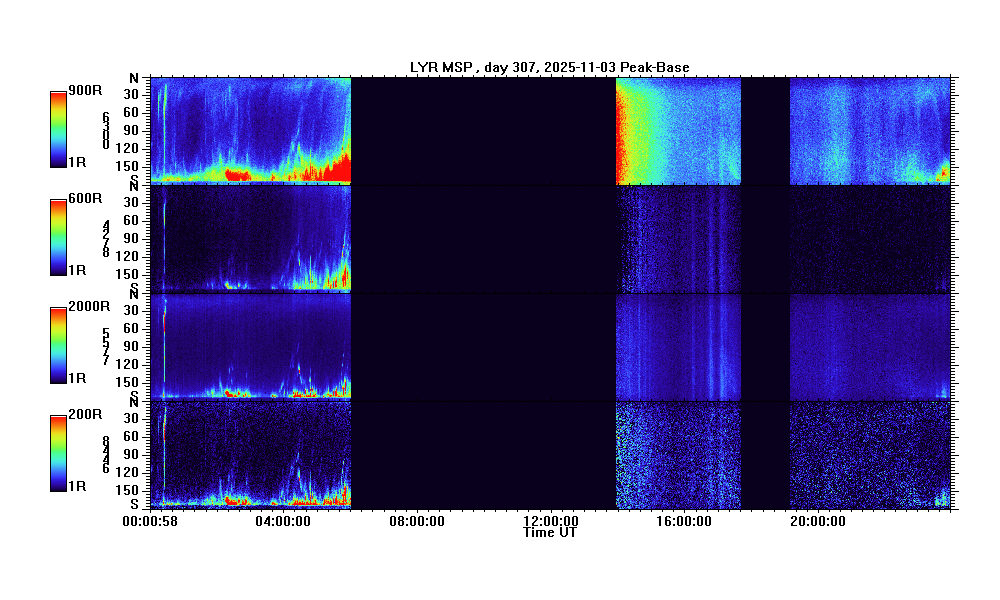Click the vertical 4278 wavelength label
The width and height of the screenshot is (1000, 600).
(x=105, y=239)
